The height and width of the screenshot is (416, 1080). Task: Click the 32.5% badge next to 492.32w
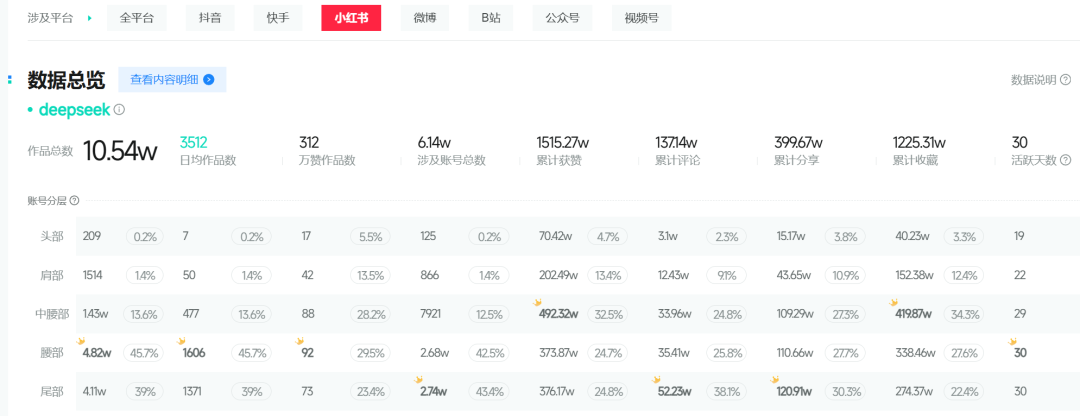pos(609,314)
